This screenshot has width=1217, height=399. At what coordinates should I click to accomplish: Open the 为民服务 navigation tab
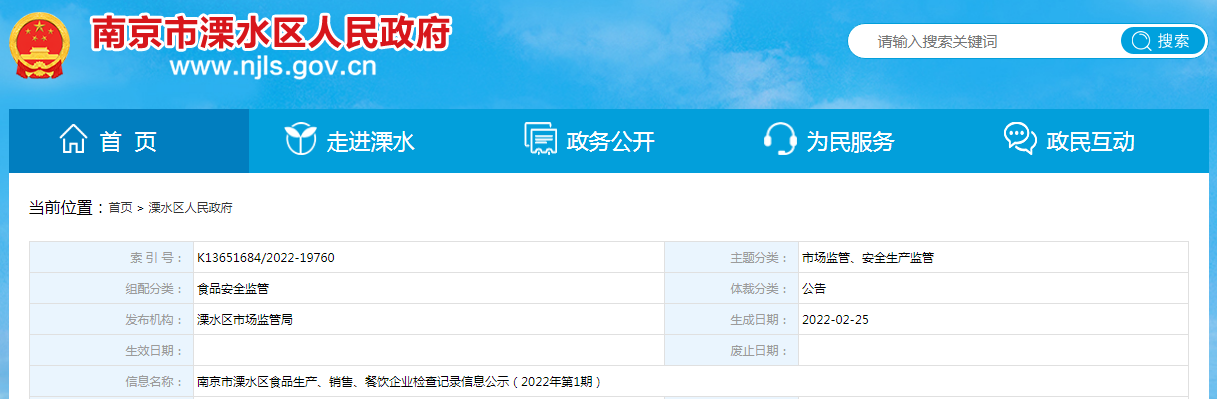[849, 141]
